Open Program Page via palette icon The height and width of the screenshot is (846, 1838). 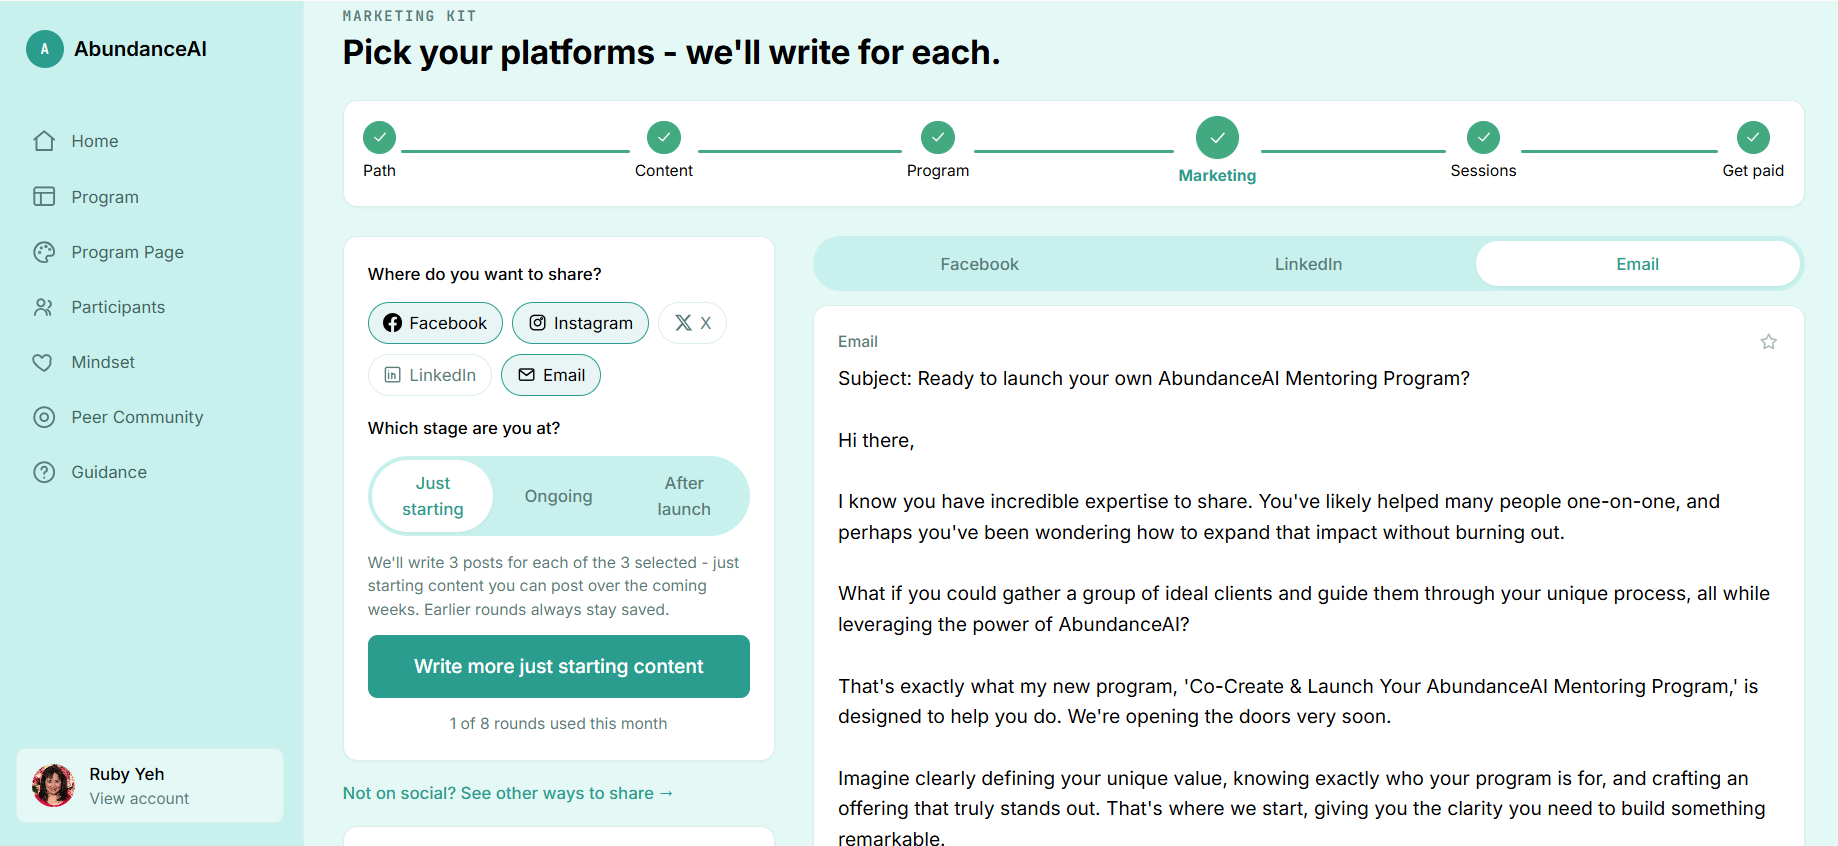44,252
